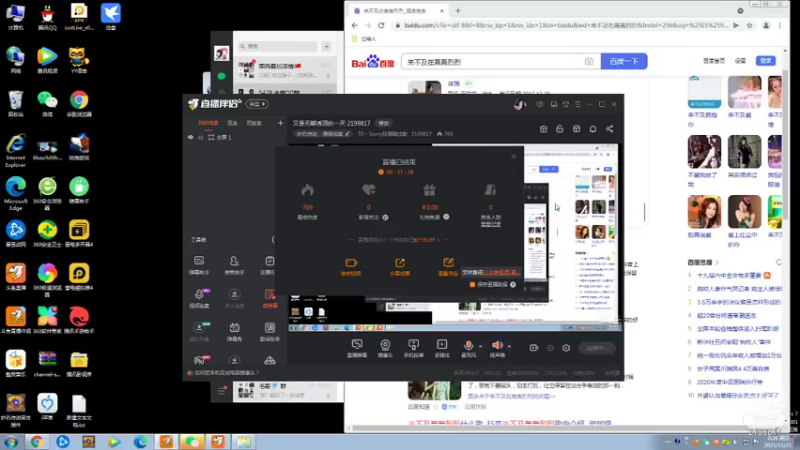Viewport: 800px width, 450px height.
Task: Click the greyed start-streaming button
Action: click(597, 348)
